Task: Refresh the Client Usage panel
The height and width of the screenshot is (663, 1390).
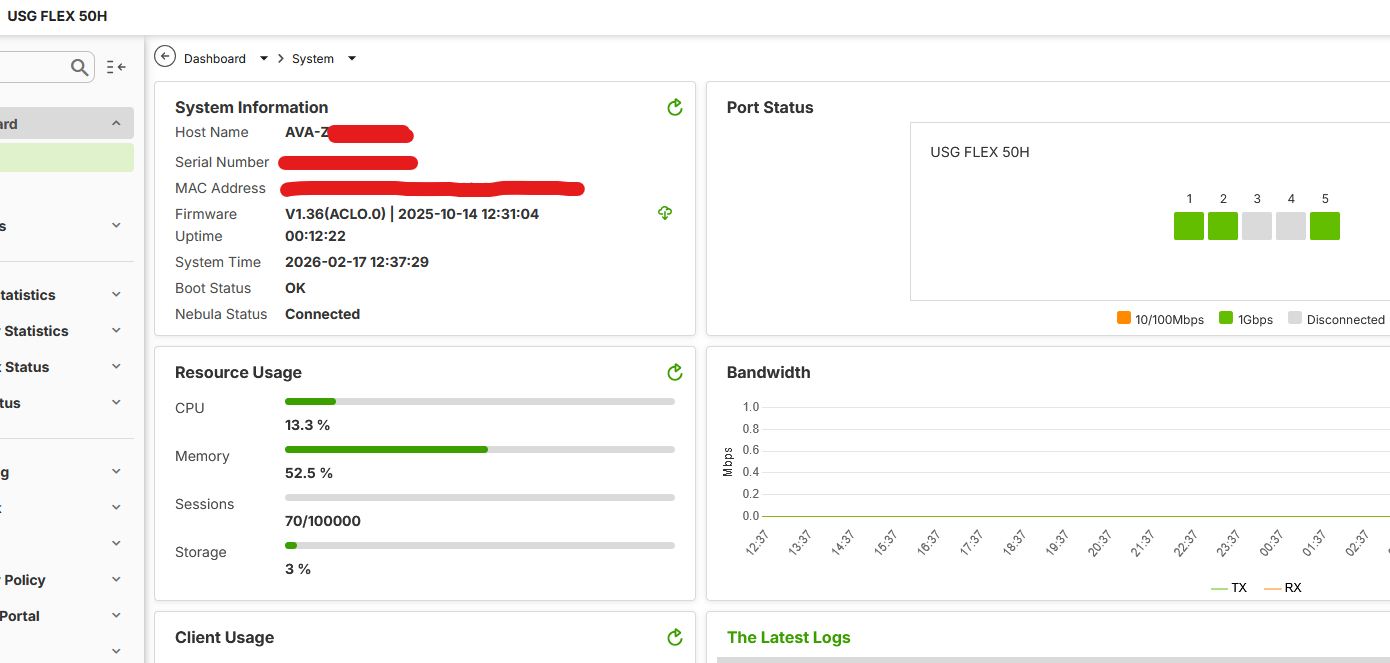Action: coord(675,637)
